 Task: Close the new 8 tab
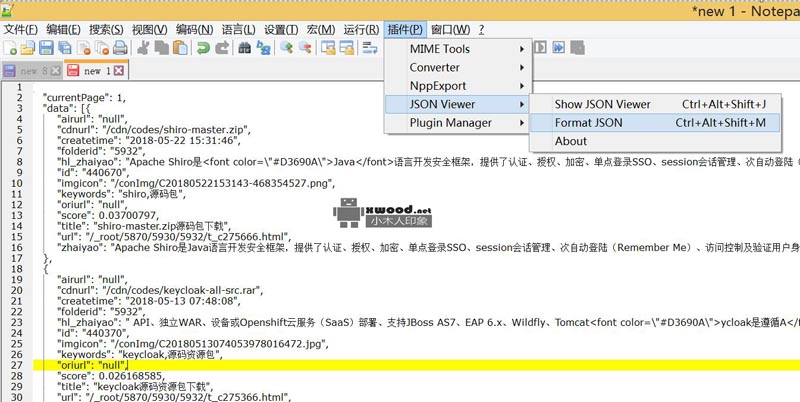(x=55, y=71)
